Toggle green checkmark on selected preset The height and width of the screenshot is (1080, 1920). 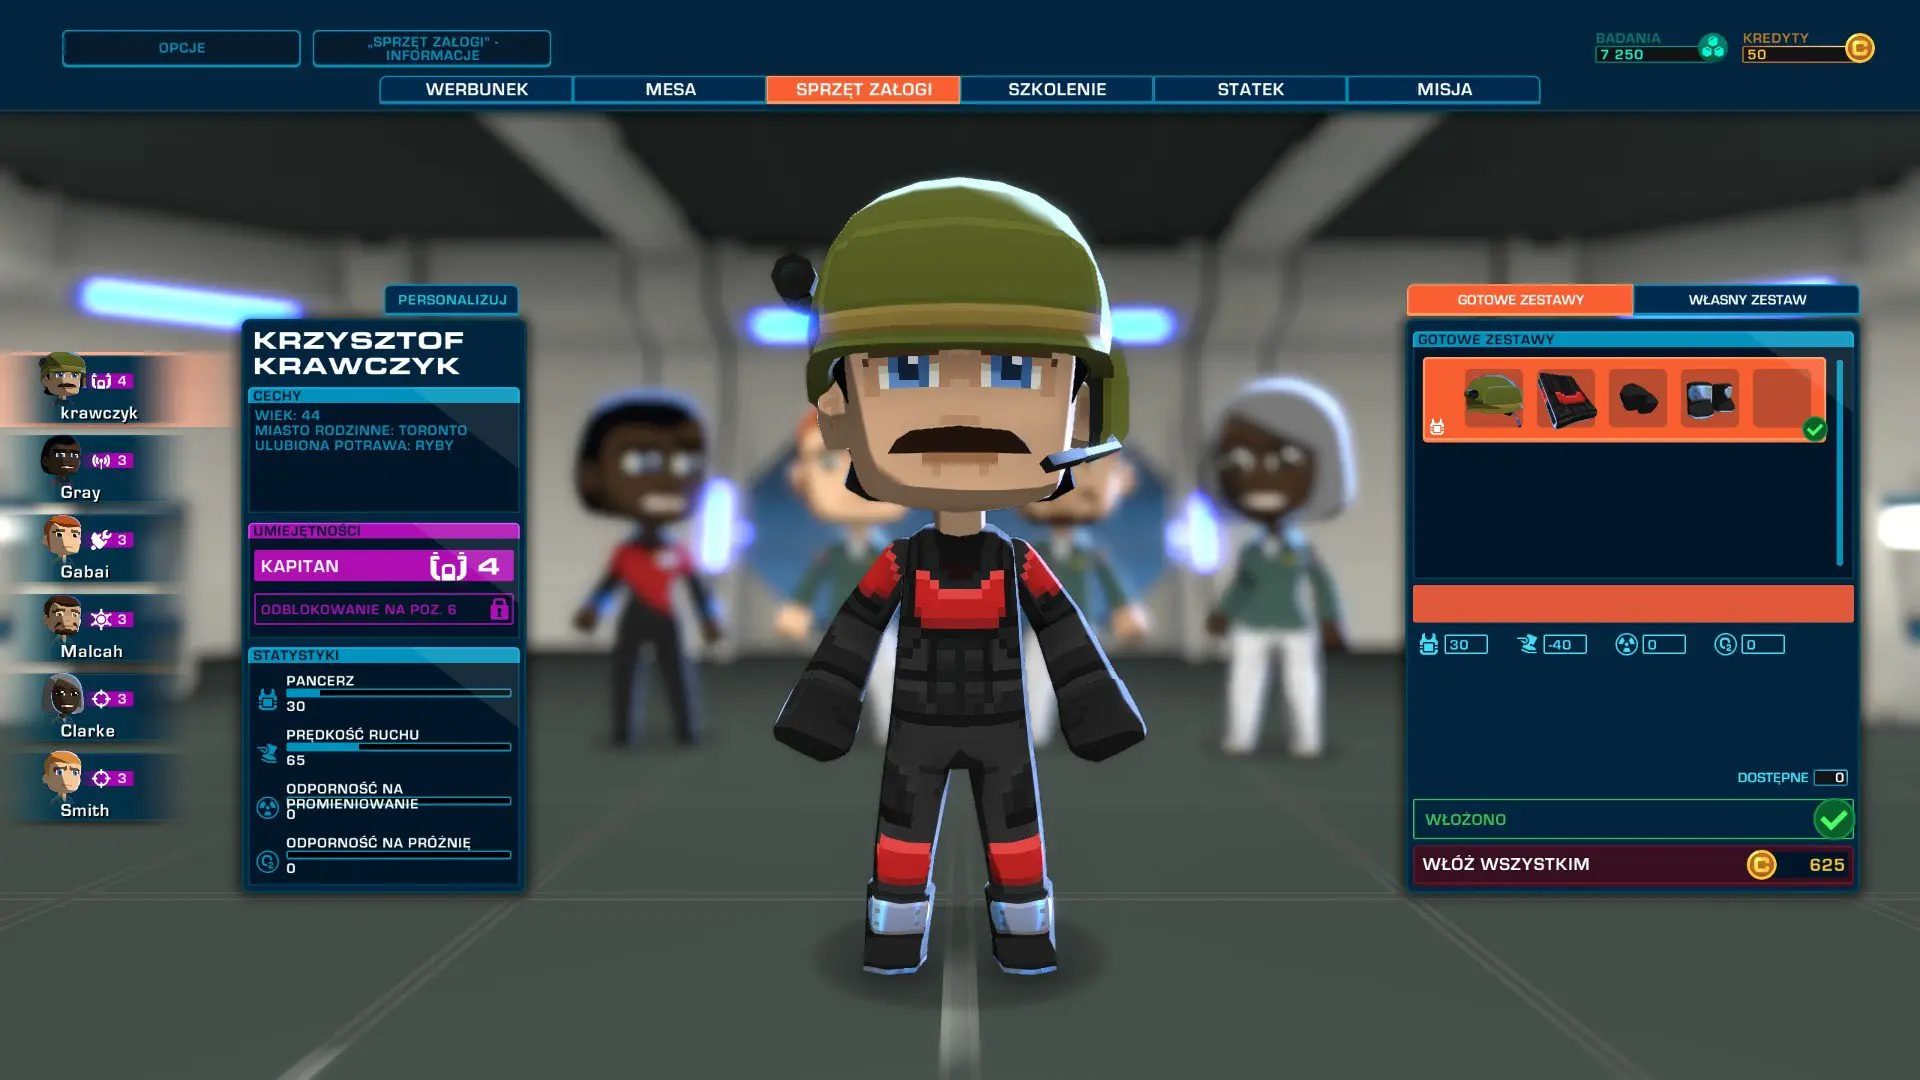pos(1814,430)
